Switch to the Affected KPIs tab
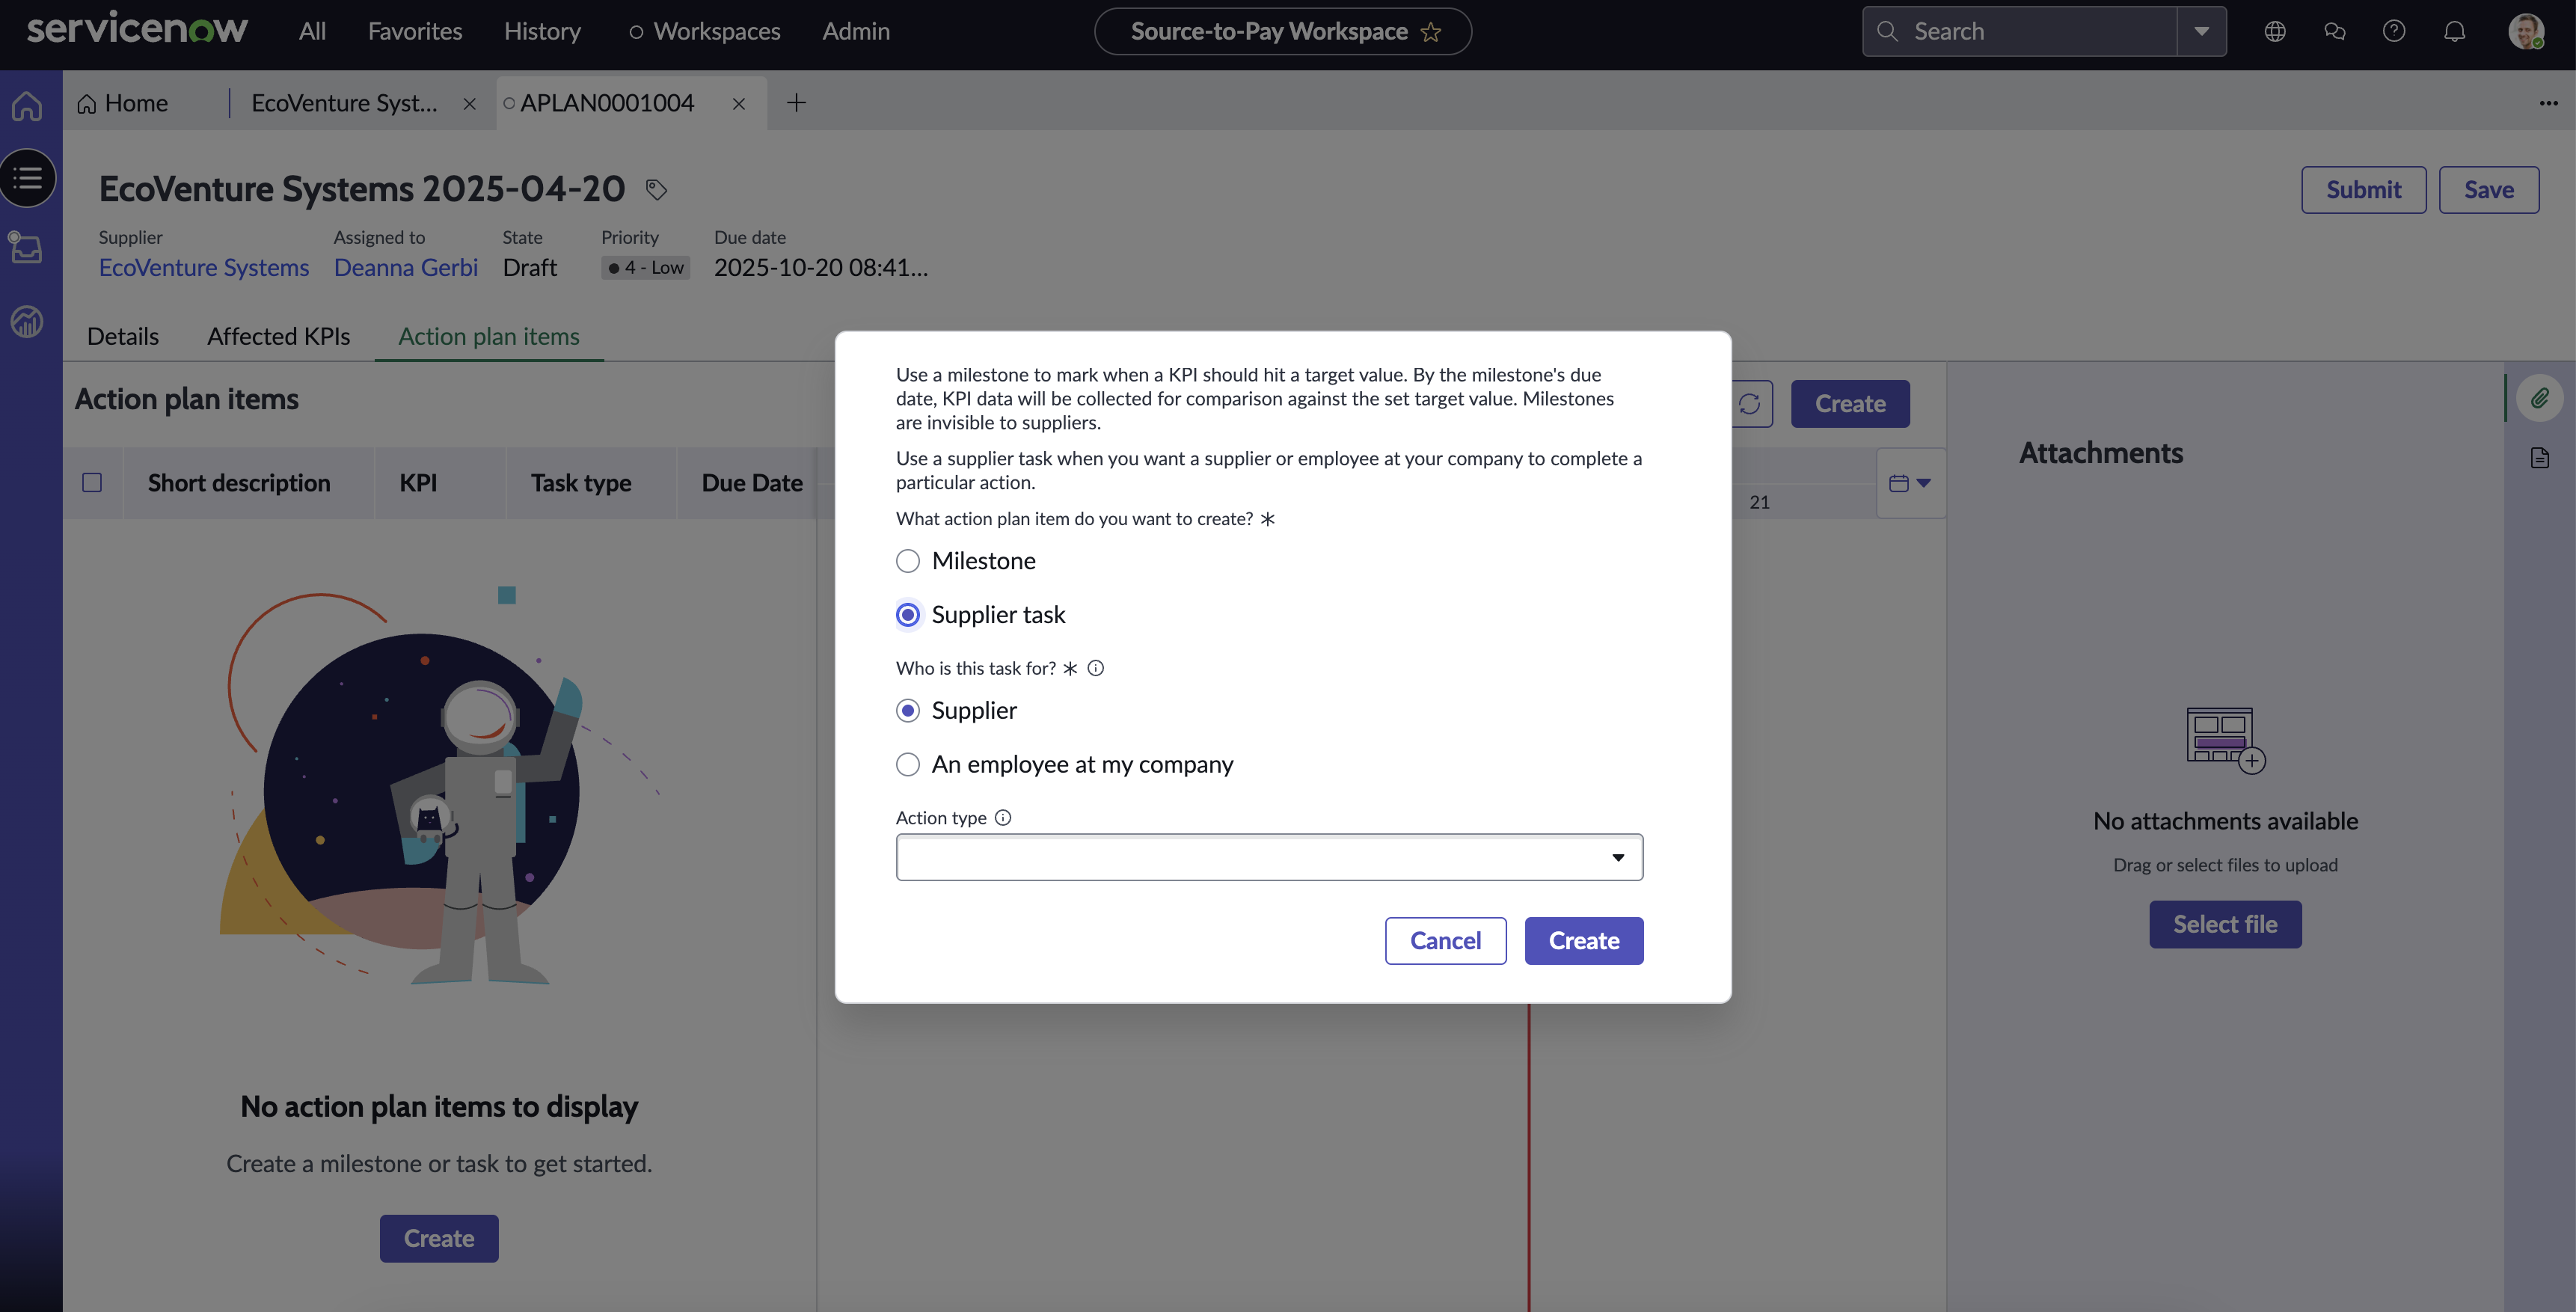The image size is (2576, 1312). tap(278, 337)
